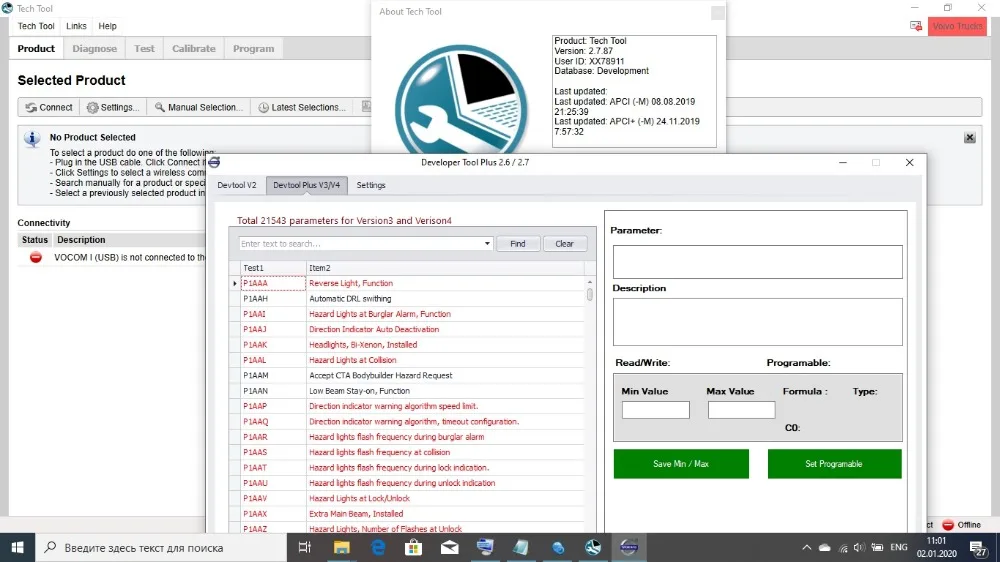Click the red Offline status icon

coord(948,524)
